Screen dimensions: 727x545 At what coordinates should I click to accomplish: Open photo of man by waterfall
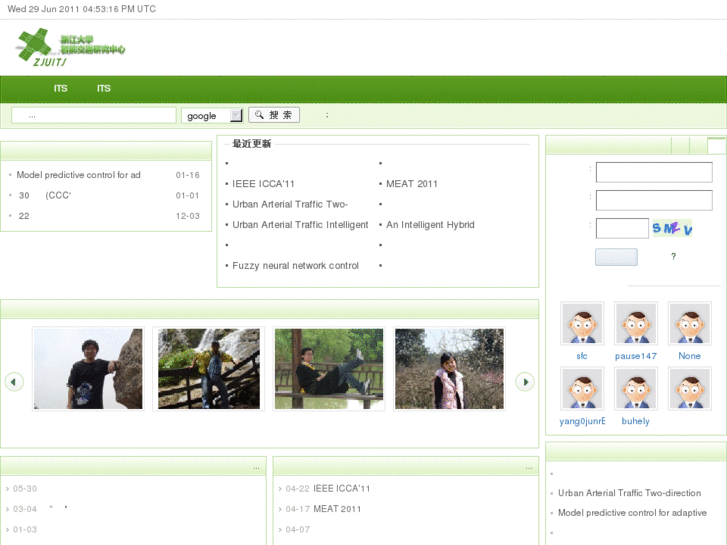[209, 369]
